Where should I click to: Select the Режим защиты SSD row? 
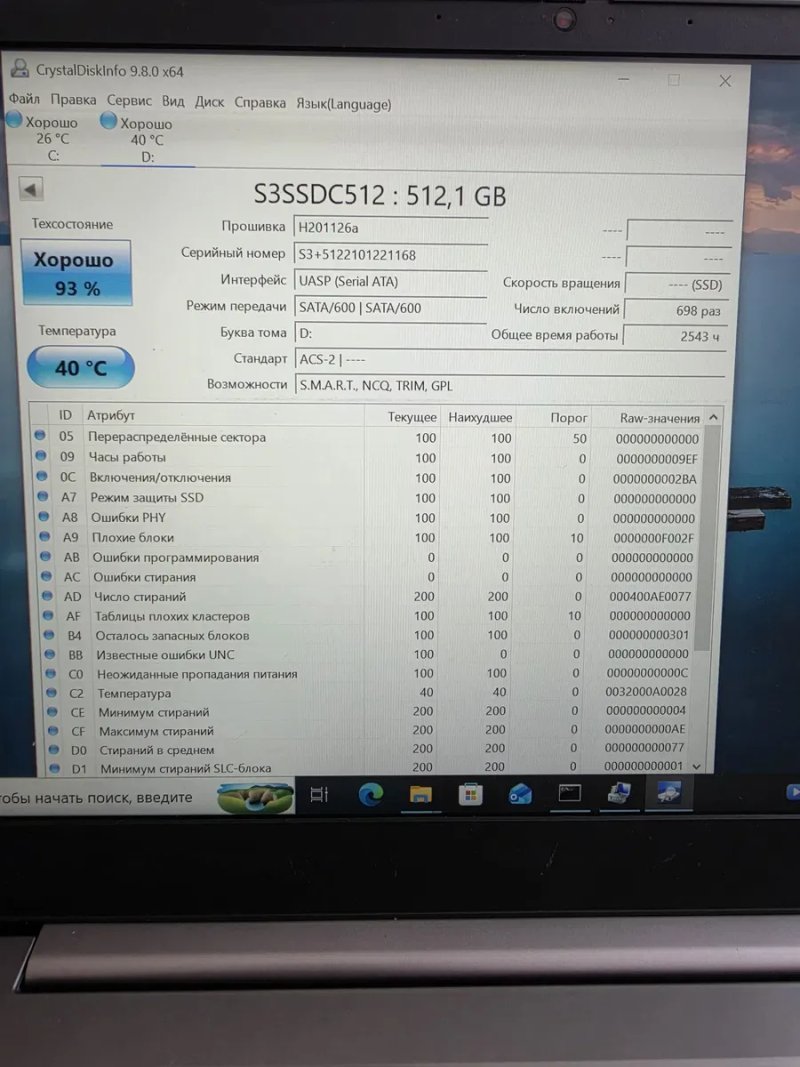[x=367, y=498]
